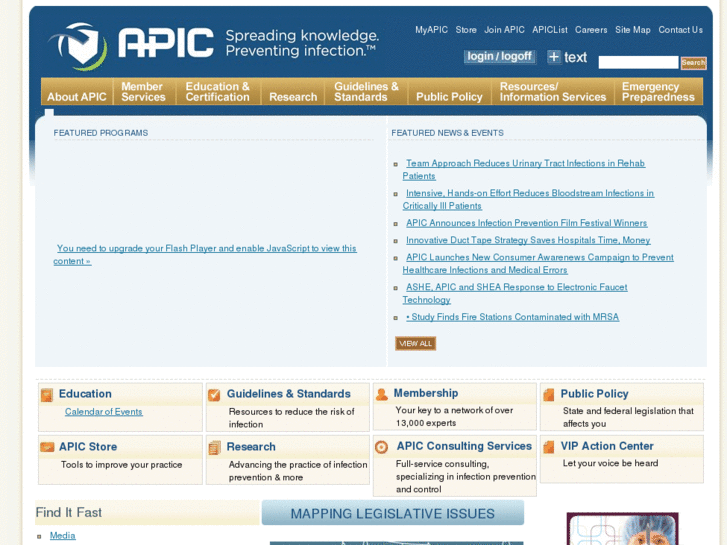Open New Consumer Awareness Campaign article
The image size is (727, 545).
tap(538, 263)
